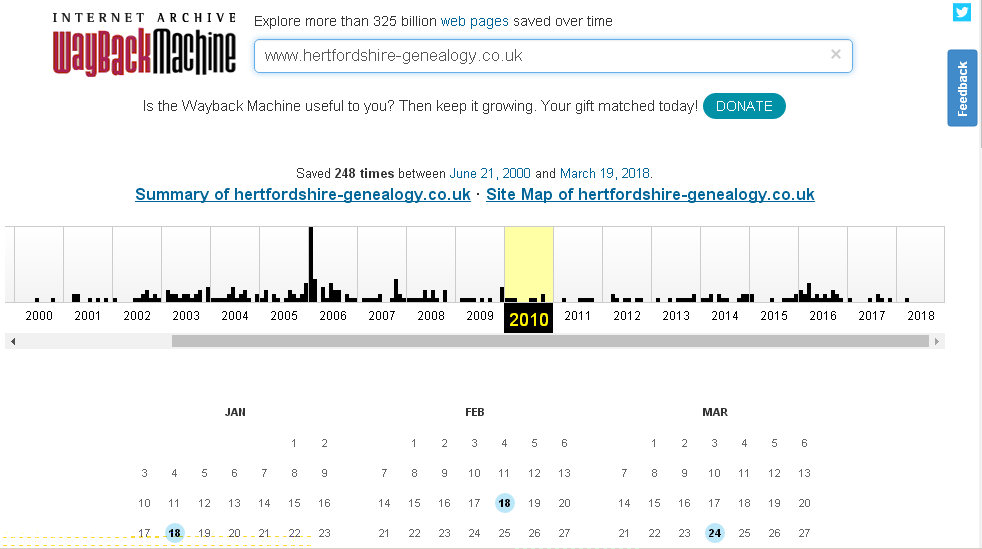Select year 2014 in the timeline
The height and width of the screenshot is (549, 982).
click(x=725, y=316)
